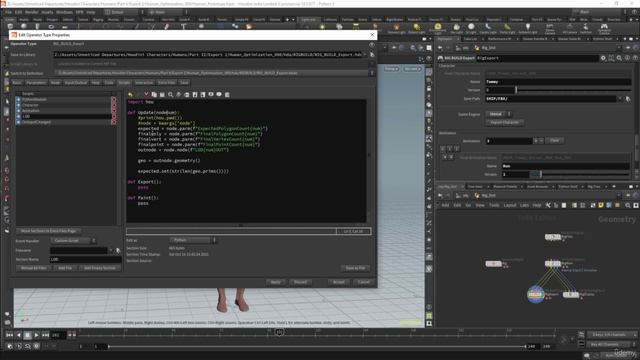Open the Tools menu in network editor
The image size is (640, 360).
point(494,205)
